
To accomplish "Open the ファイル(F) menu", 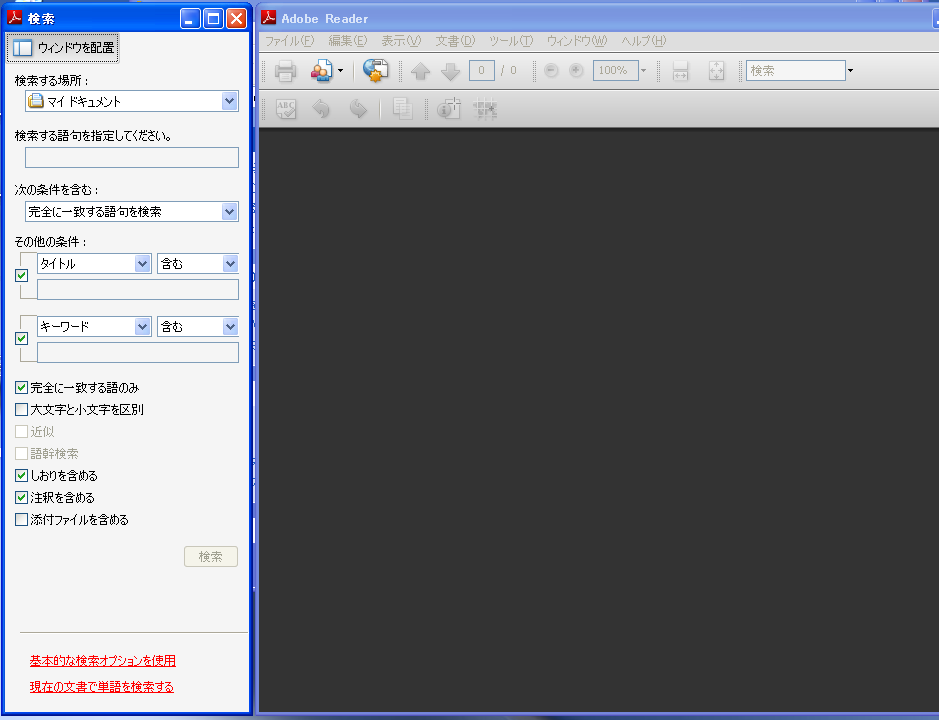I will tap(290, 41).
